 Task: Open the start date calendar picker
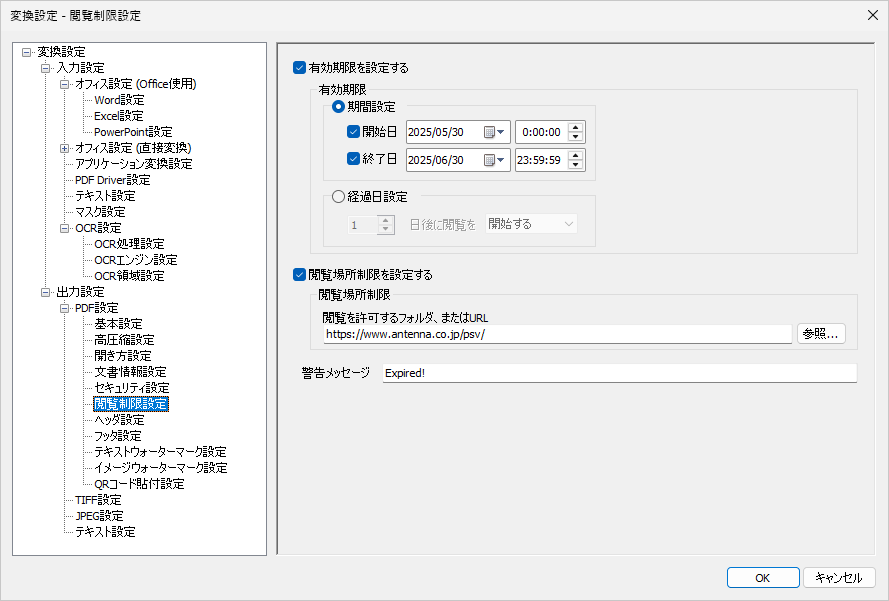[496, 132]
